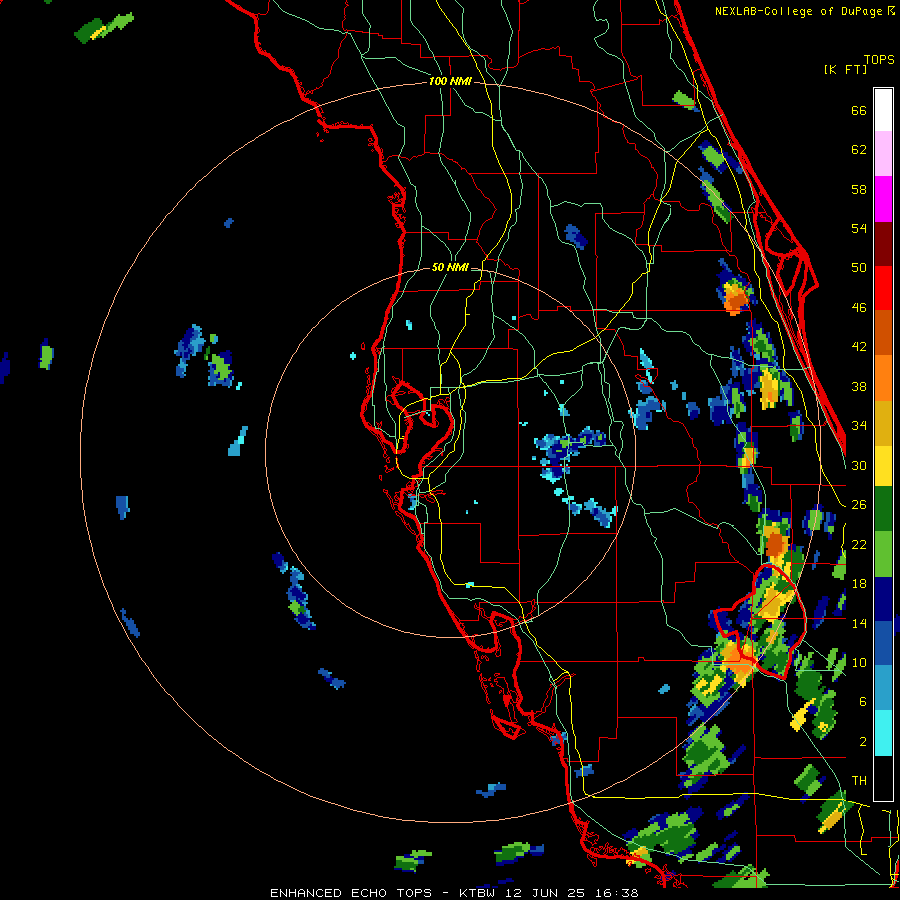
Task: Click the '34' legend value
Action: pos(859,426)
